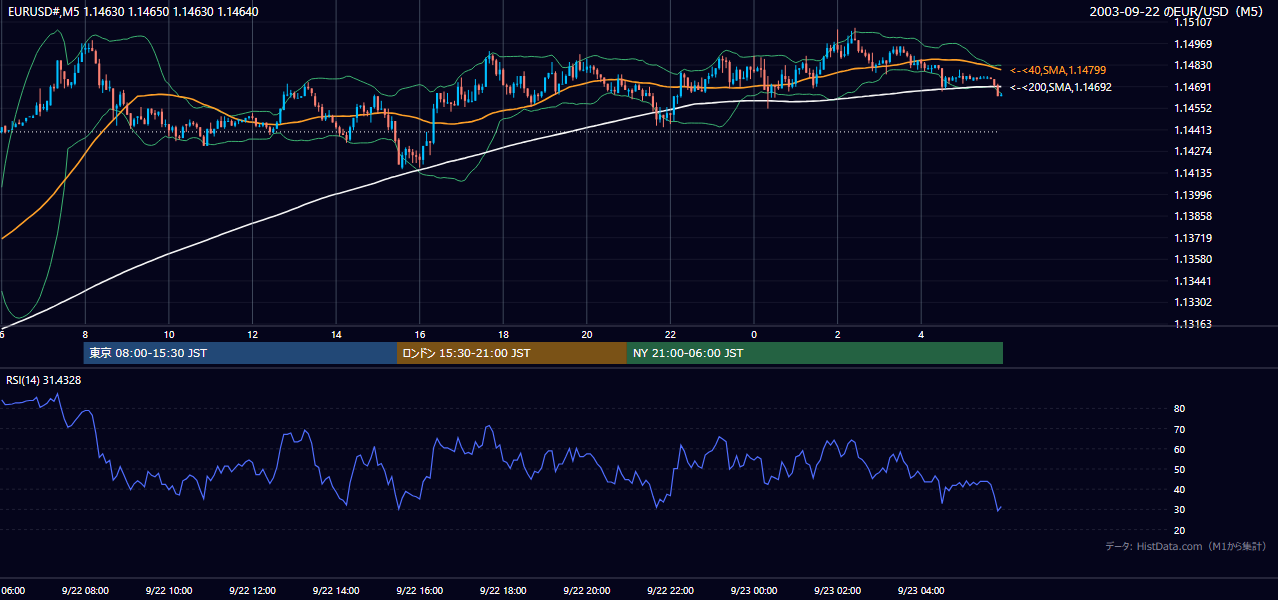Click RSI scale value 70
1278x600 pixels.
(x=1180, y=429)
